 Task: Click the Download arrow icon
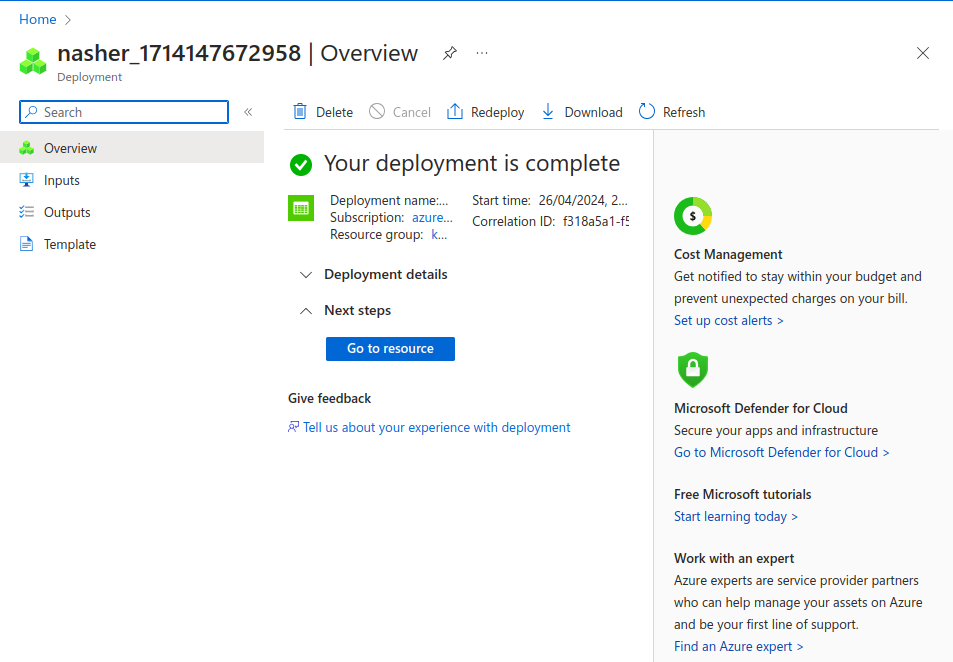548,112
